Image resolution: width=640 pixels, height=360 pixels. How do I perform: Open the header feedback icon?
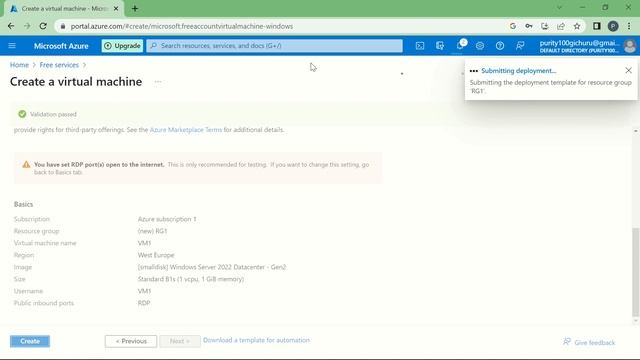(520, 46)
